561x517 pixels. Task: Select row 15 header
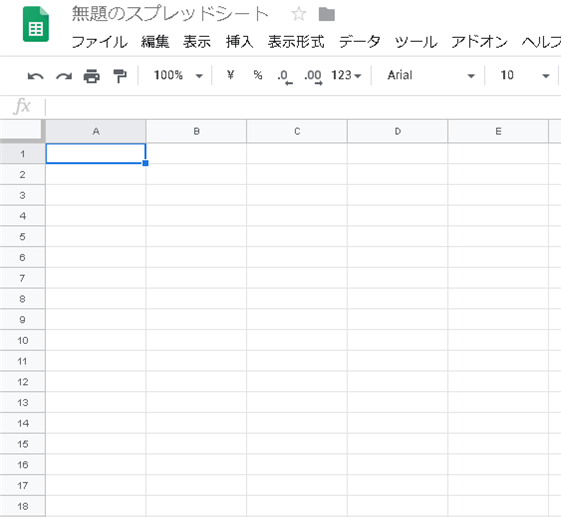click(x=23, y=444)
